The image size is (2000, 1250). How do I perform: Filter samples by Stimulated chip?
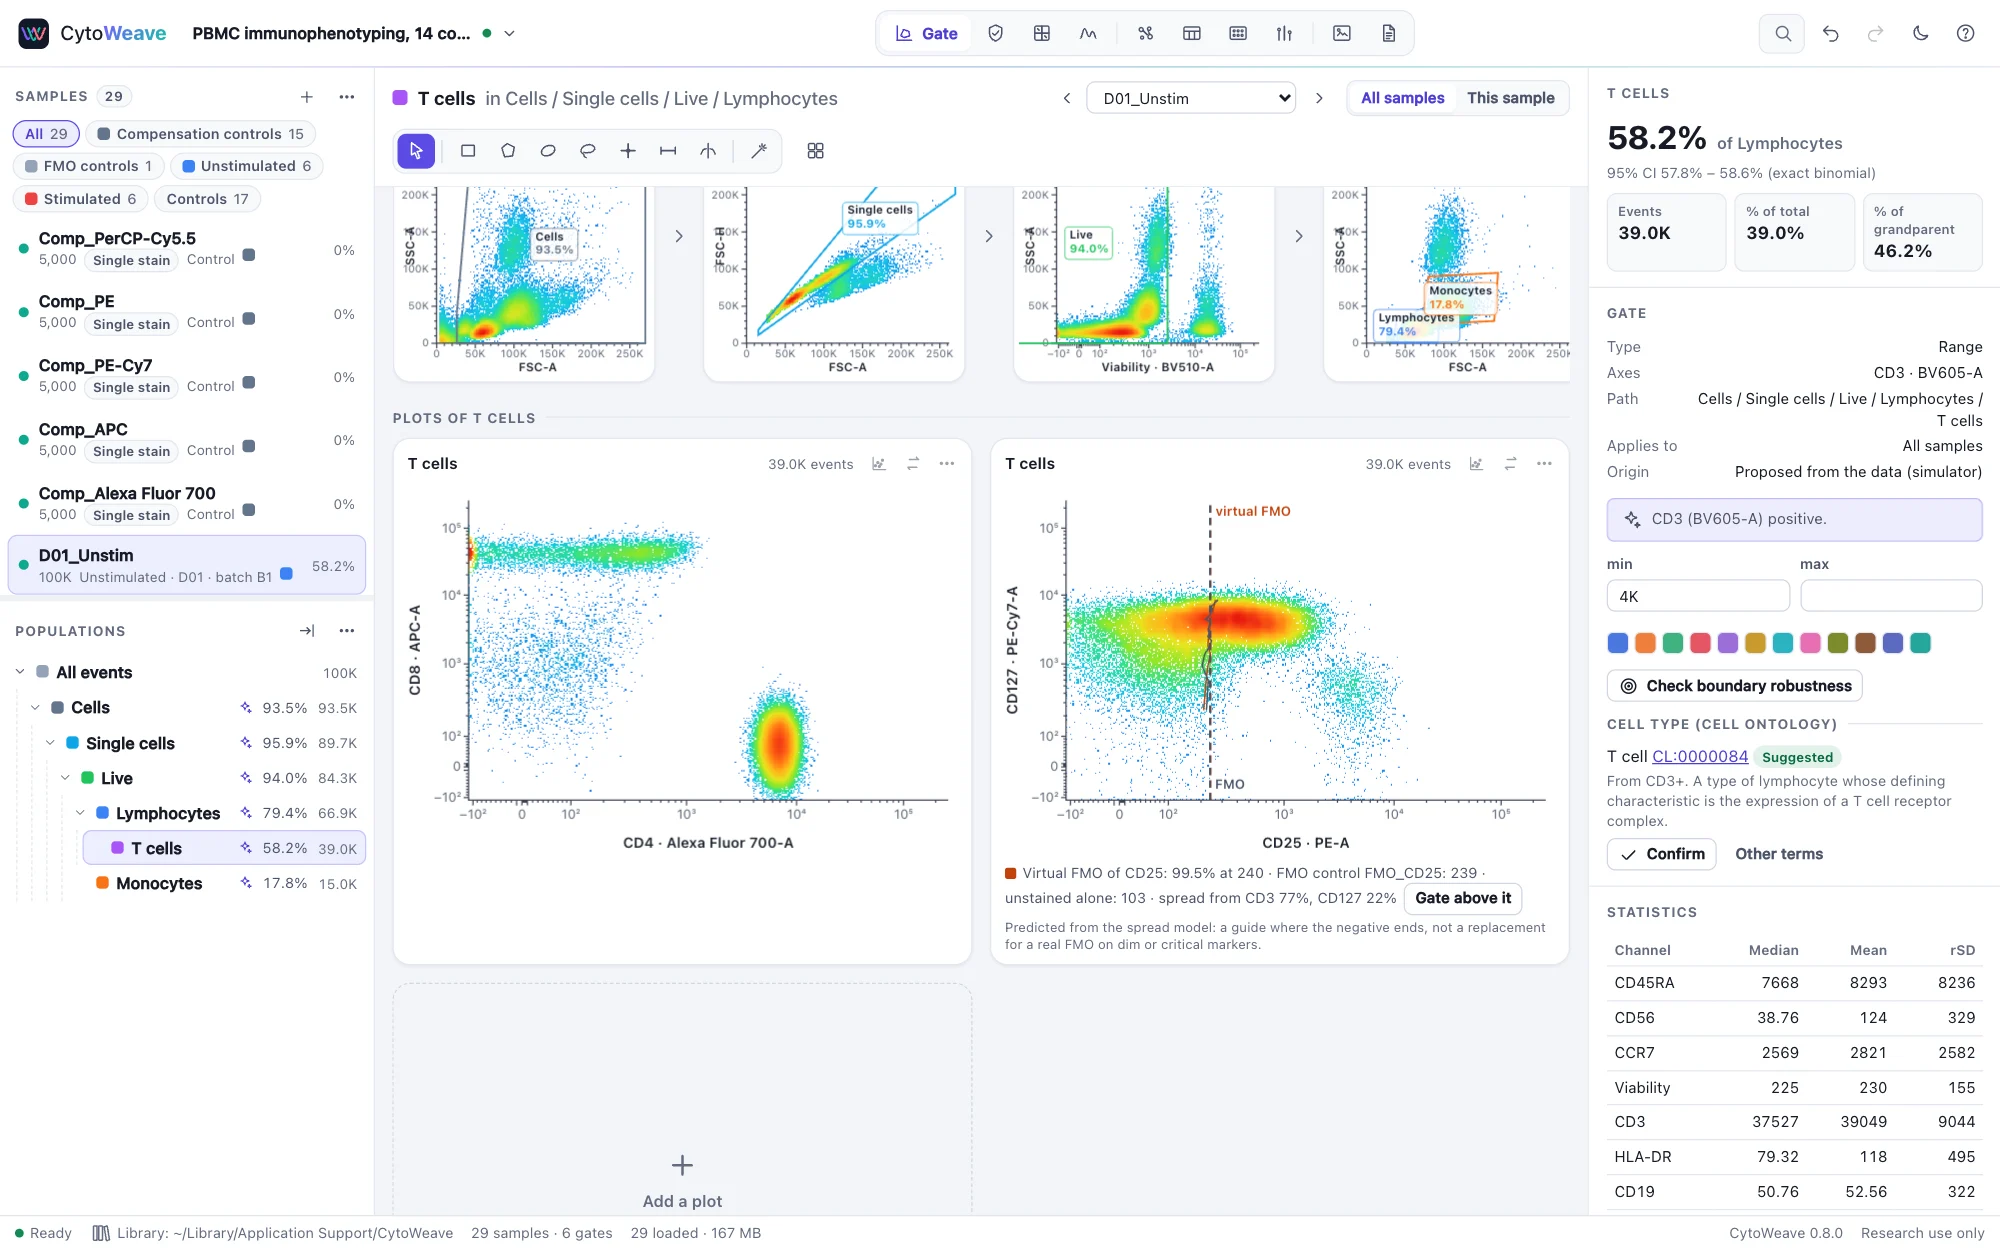click(x=80, y=199)
